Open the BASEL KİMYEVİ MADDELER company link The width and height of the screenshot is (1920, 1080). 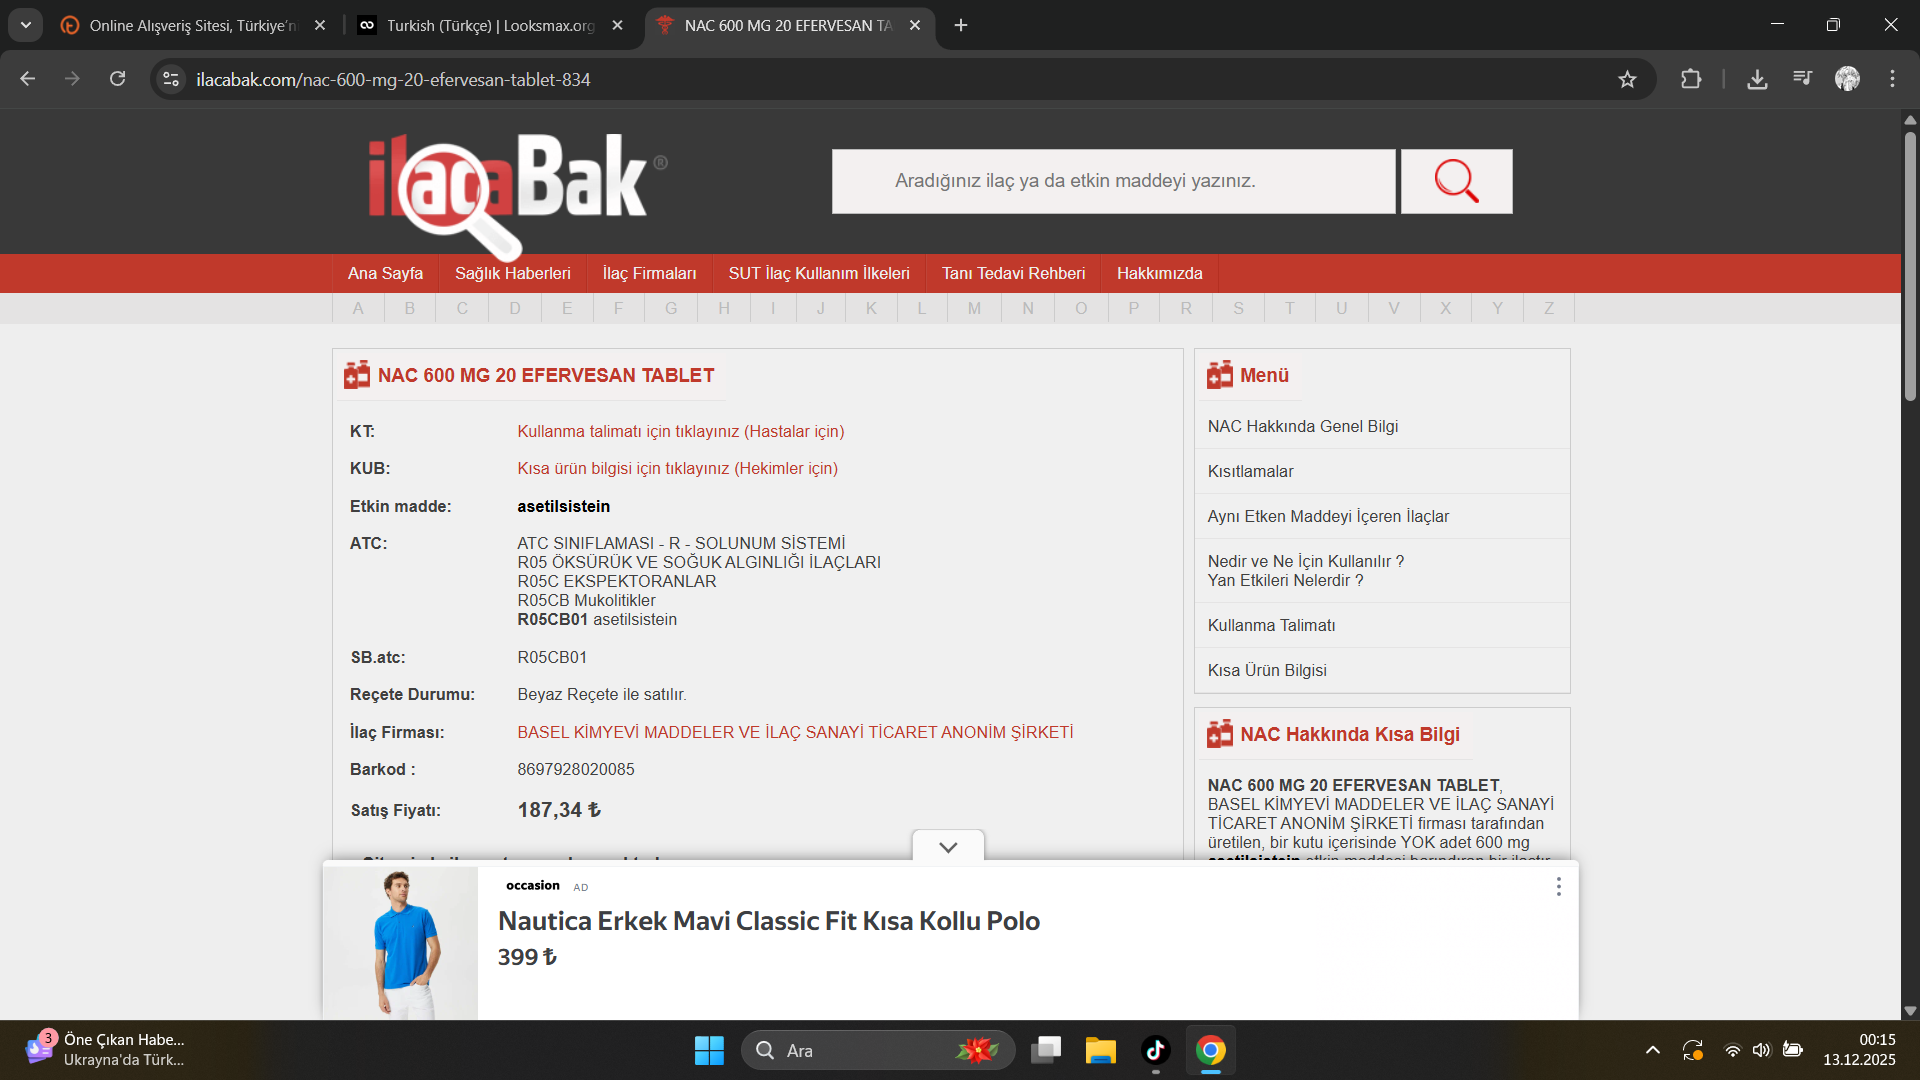795,732
